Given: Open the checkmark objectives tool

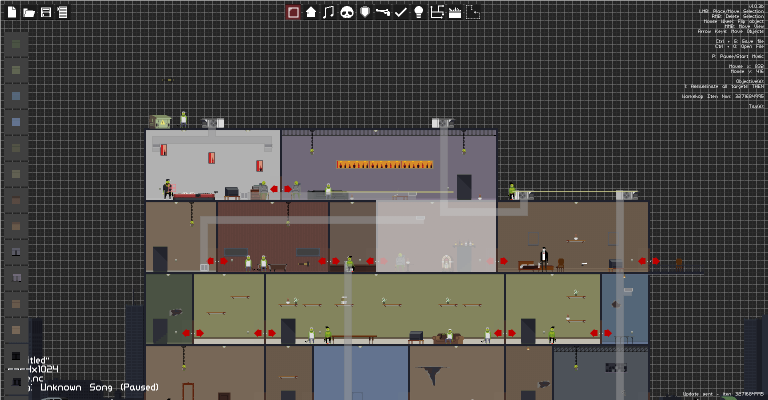Looking at the screenshot, I should pyautogui.click(x=401, y=12).
